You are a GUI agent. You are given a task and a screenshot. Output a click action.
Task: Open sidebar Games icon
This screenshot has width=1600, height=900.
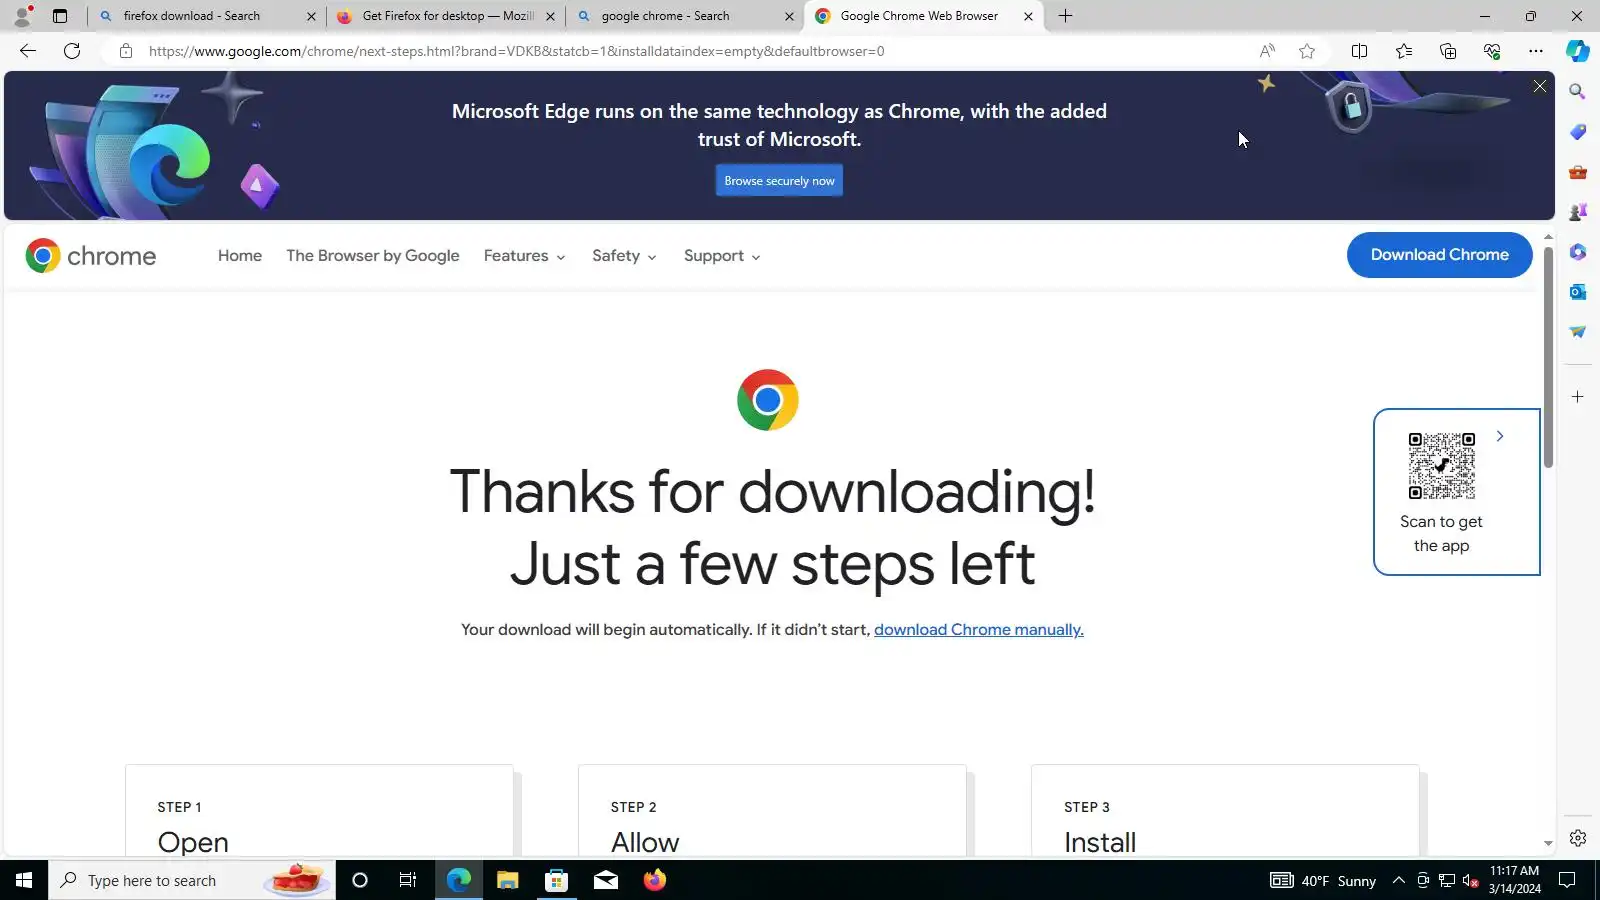coord(1578,212)
